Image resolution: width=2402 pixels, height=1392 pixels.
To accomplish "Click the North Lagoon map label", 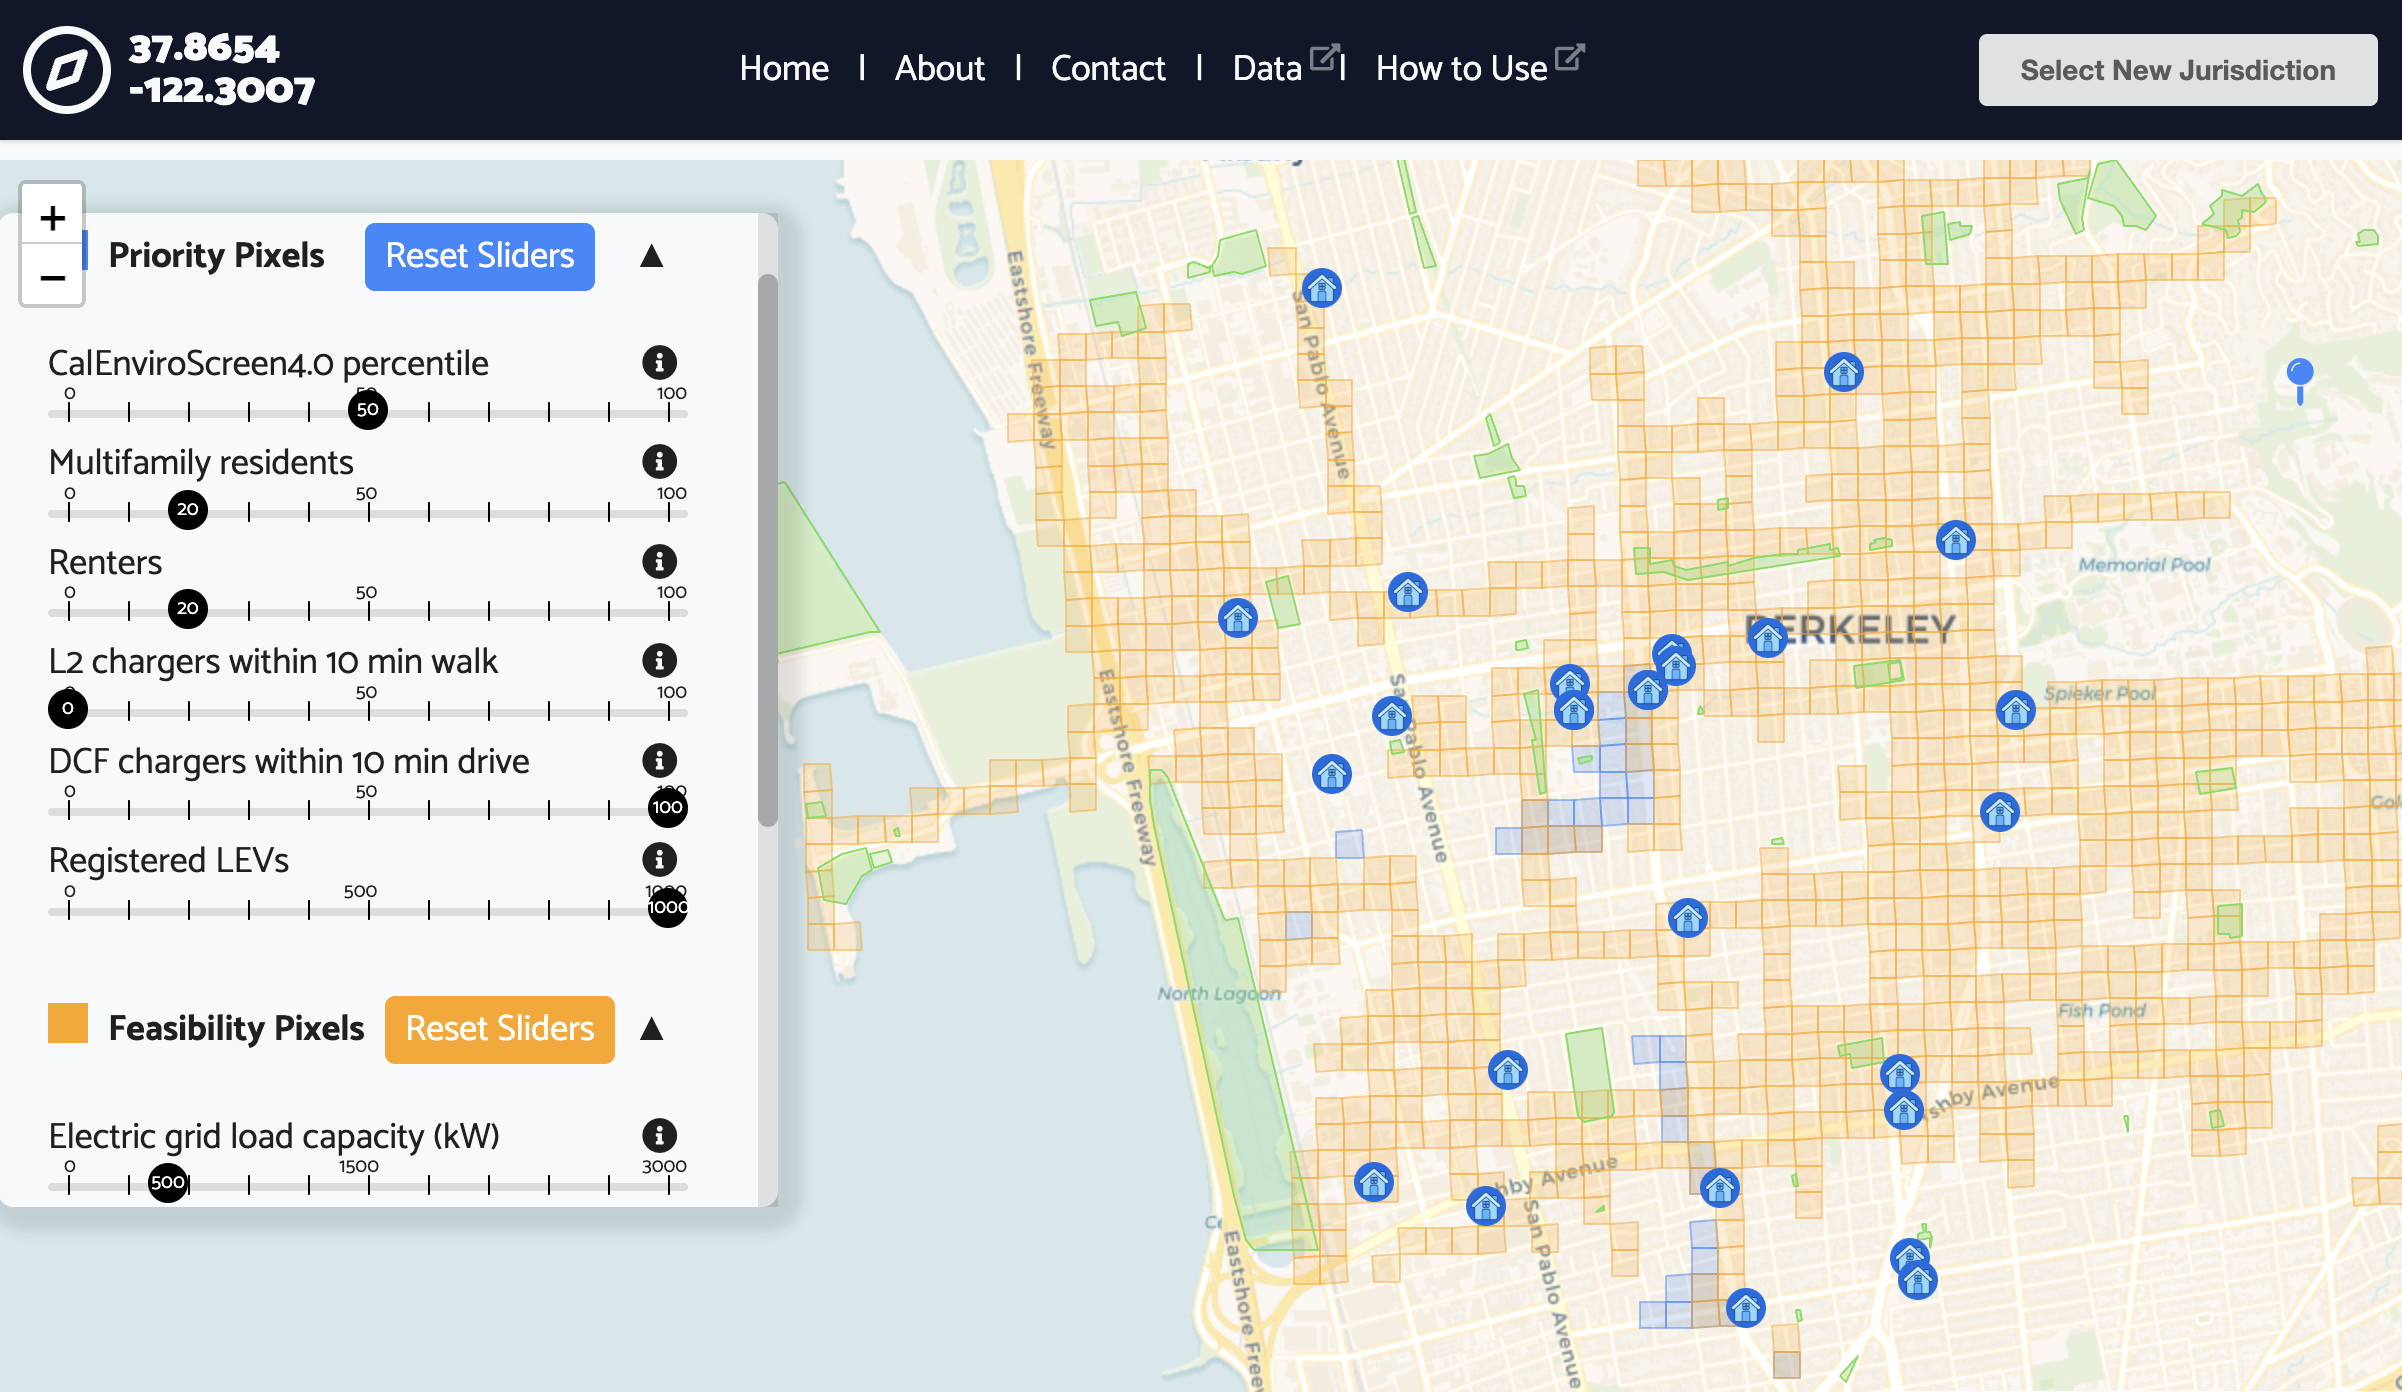I will click(1219, 994).
